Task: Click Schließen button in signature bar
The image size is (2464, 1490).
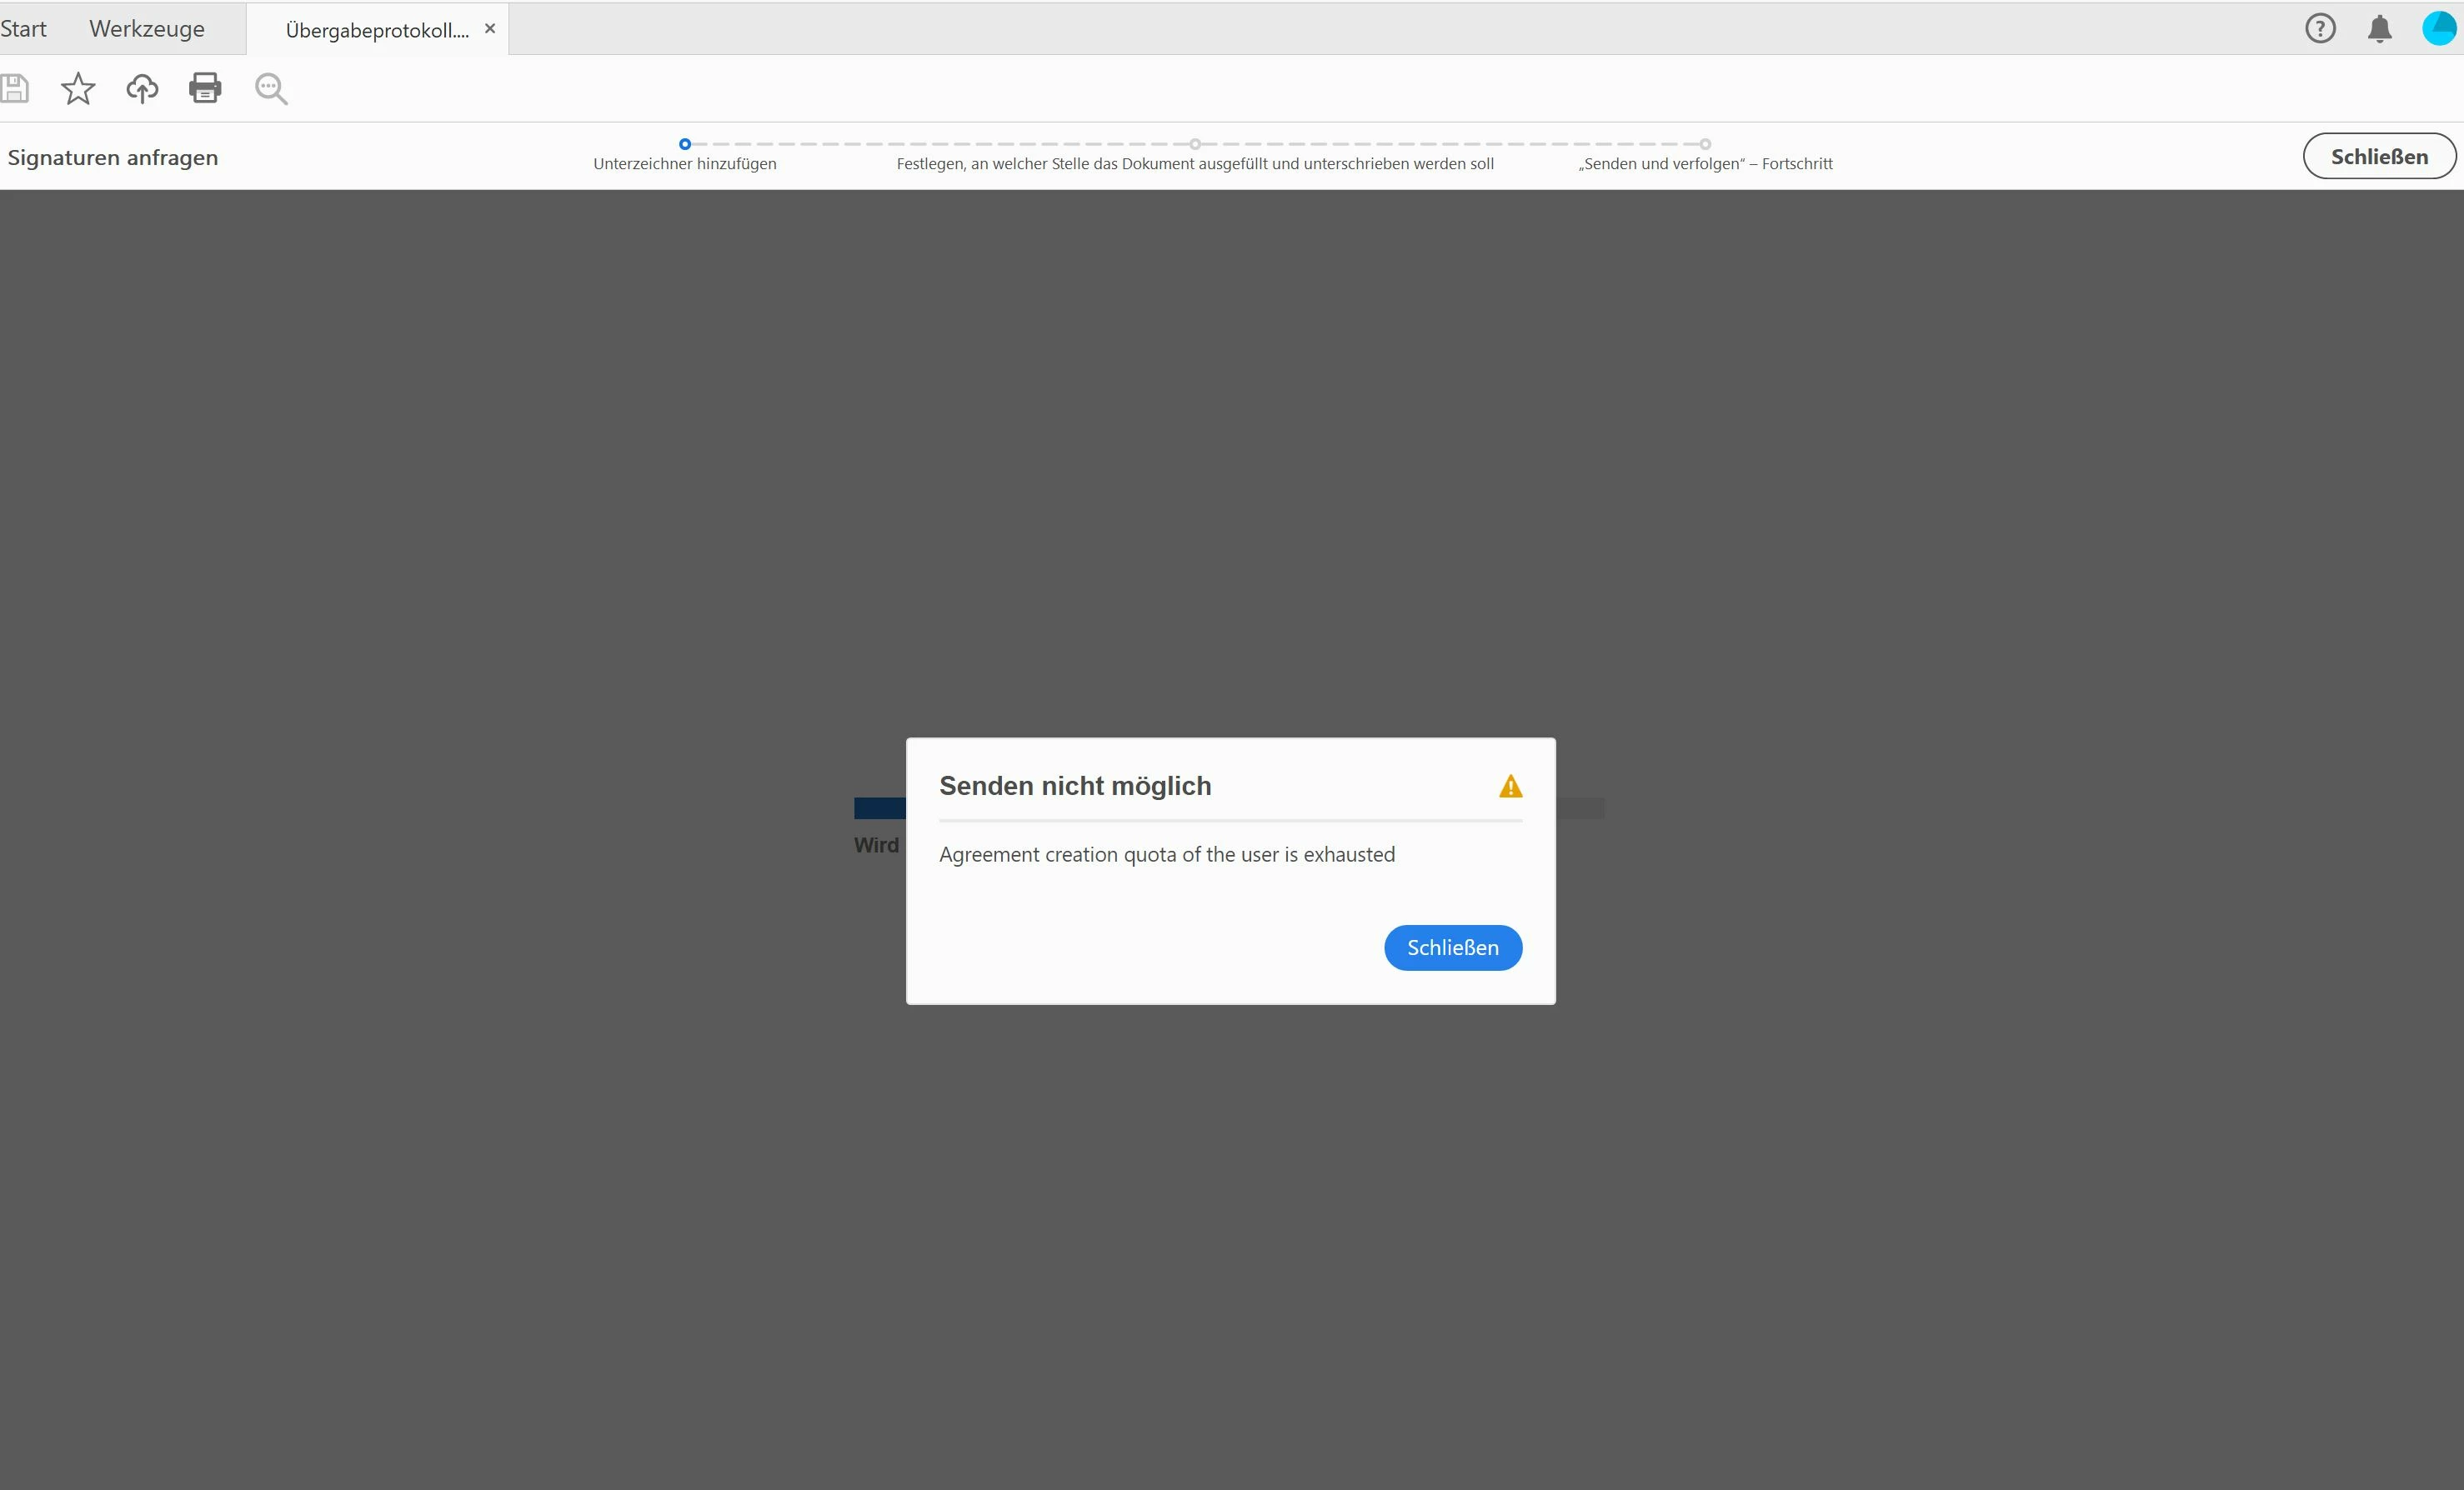Action: click(x=2378, y=157)
